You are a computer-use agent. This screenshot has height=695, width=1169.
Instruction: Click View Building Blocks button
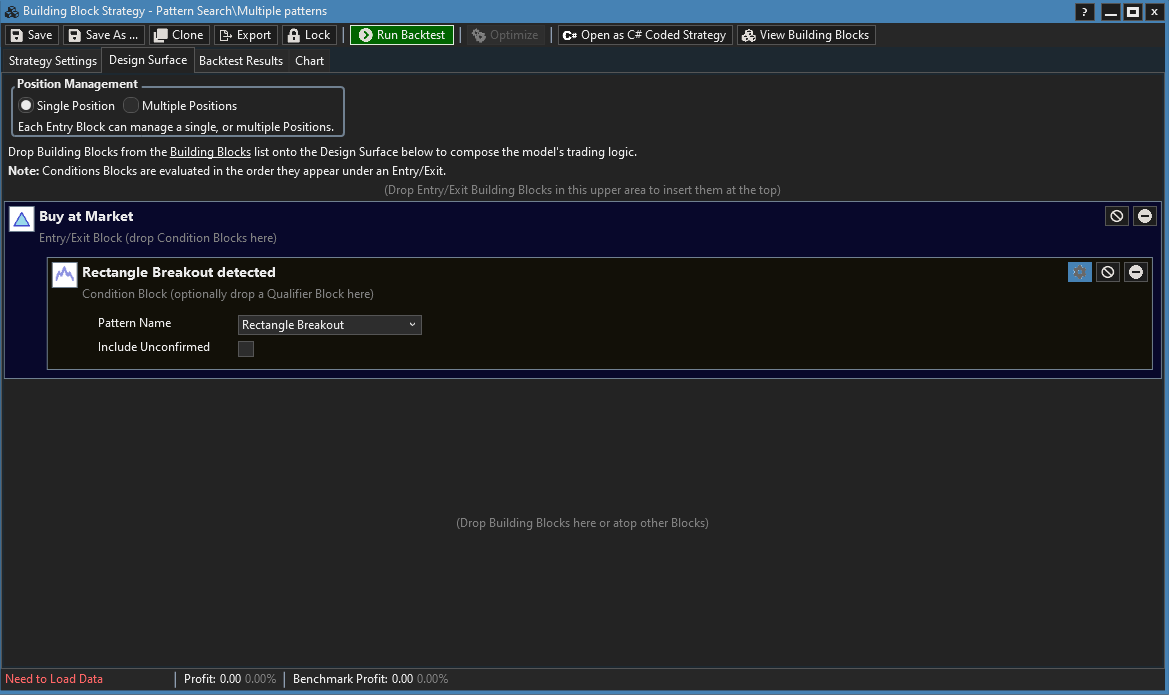(x=806, y=35)
